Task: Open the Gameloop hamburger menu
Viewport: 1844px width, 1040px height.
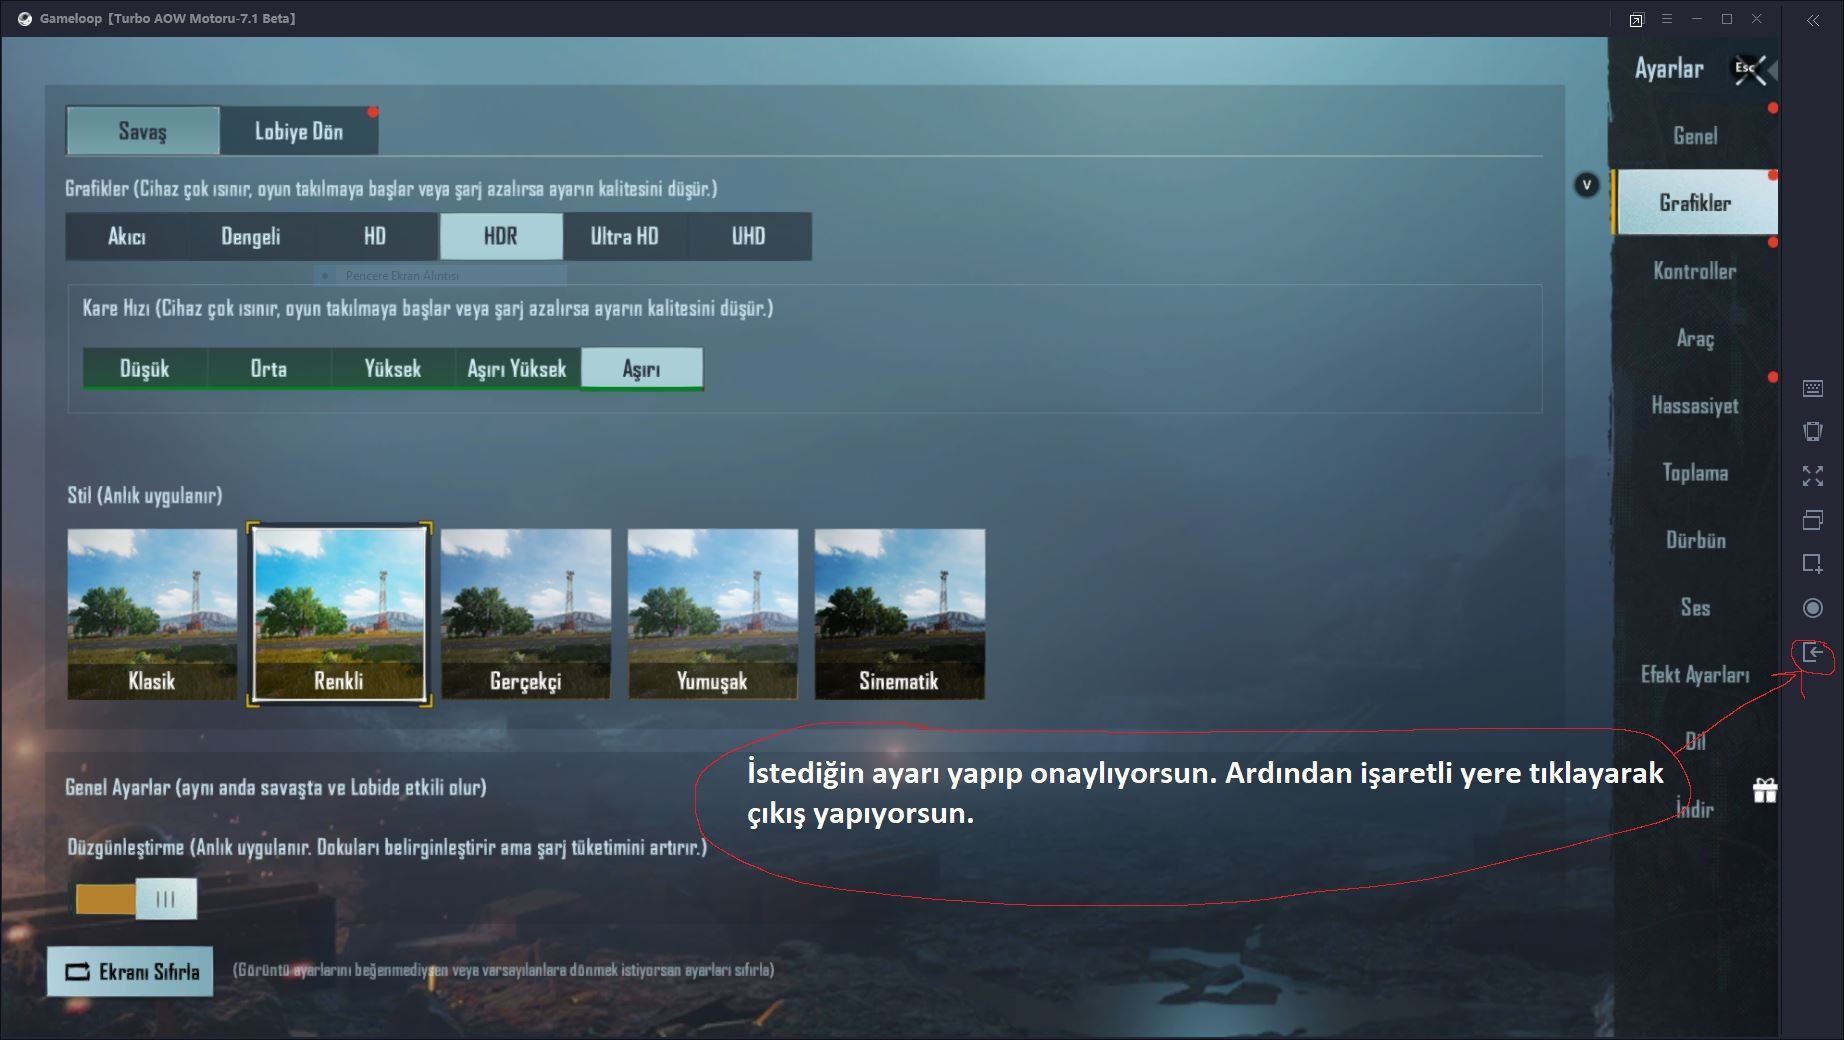Action: (x=1666, y=19)
